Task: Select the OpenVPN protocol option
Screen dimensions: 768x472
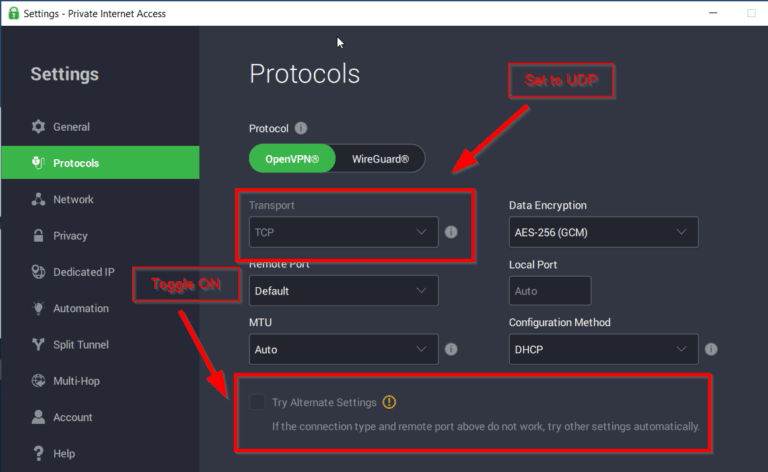Action: [292, 159]
